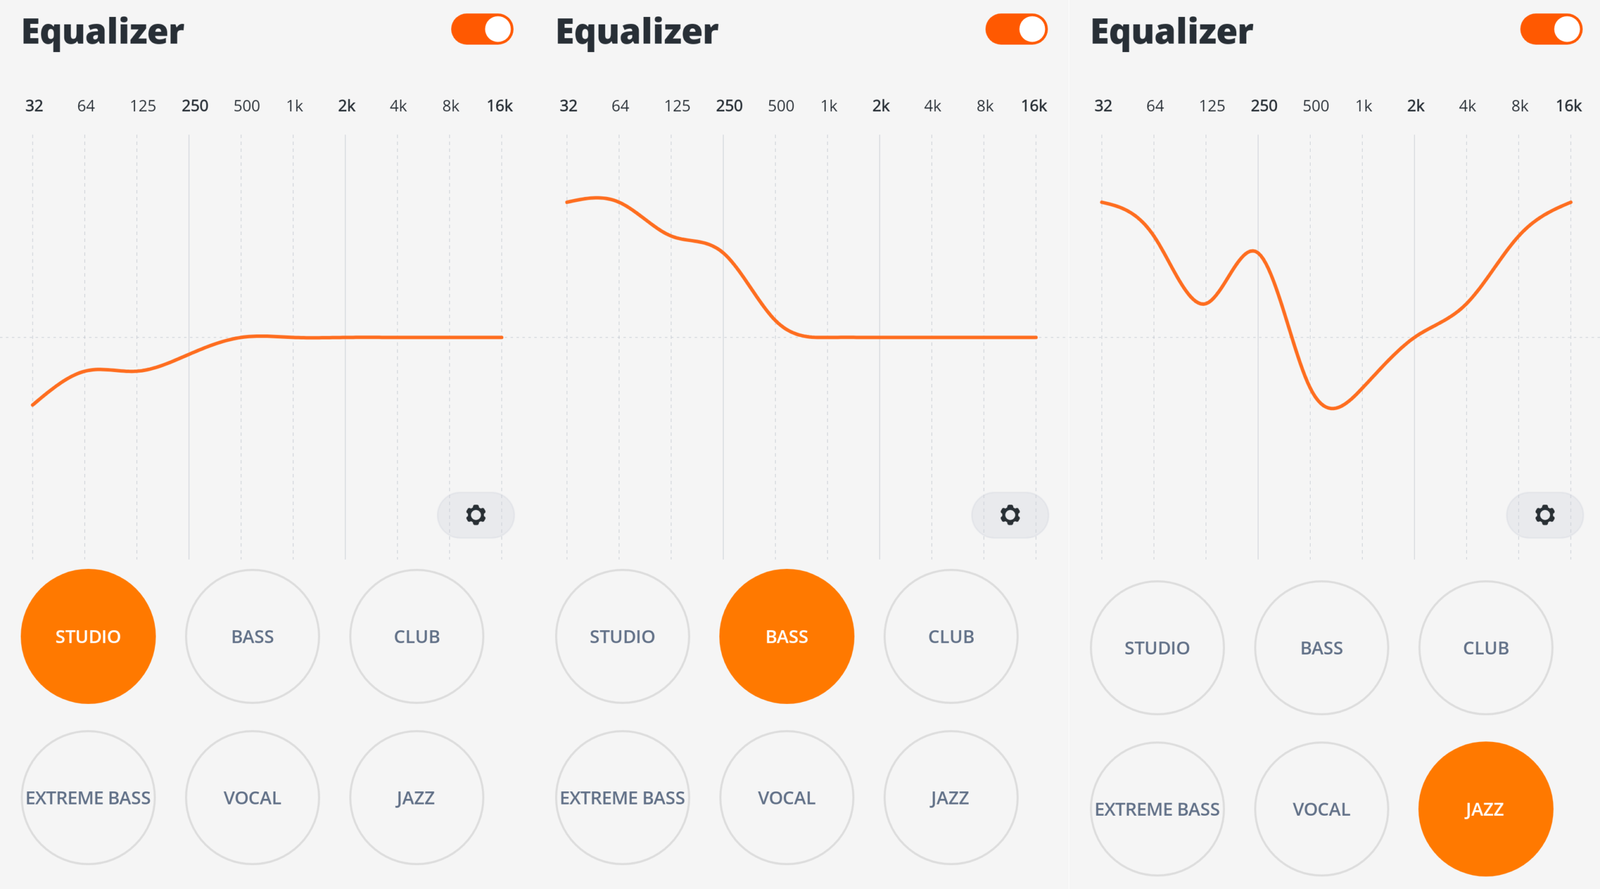1600x889 pixels.
Task: Open settings gear in the Bass equalizer panel
Action: pos(1010,515)
